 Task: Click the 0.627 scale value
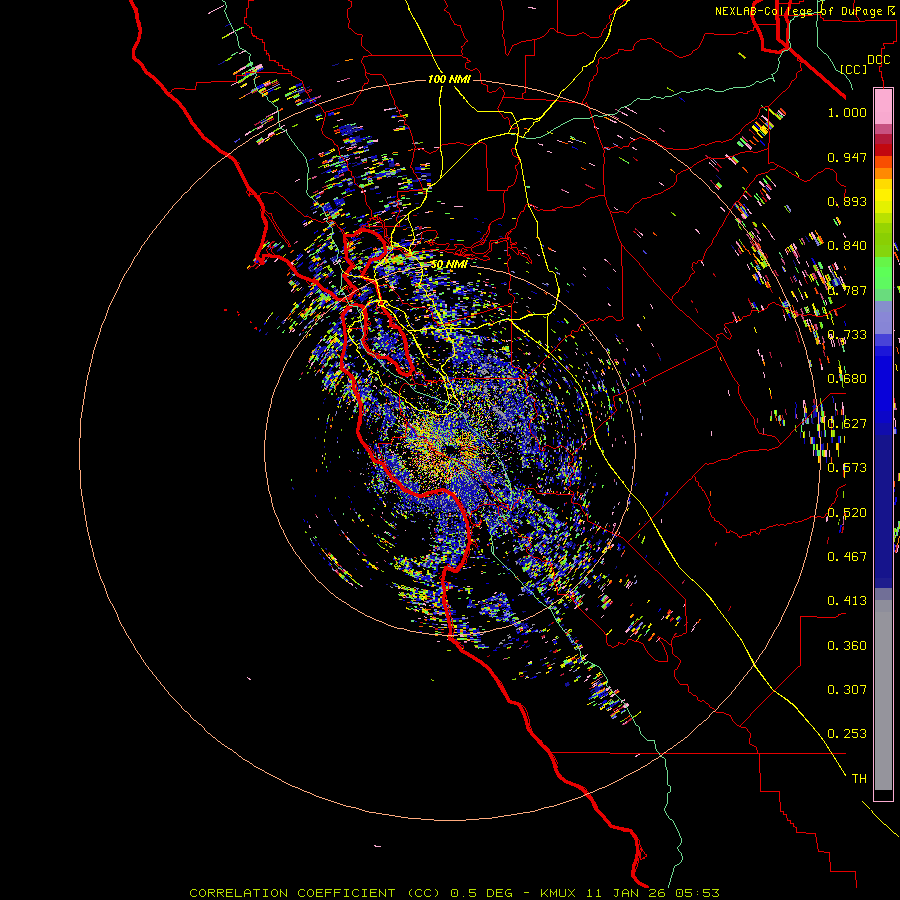847,424
